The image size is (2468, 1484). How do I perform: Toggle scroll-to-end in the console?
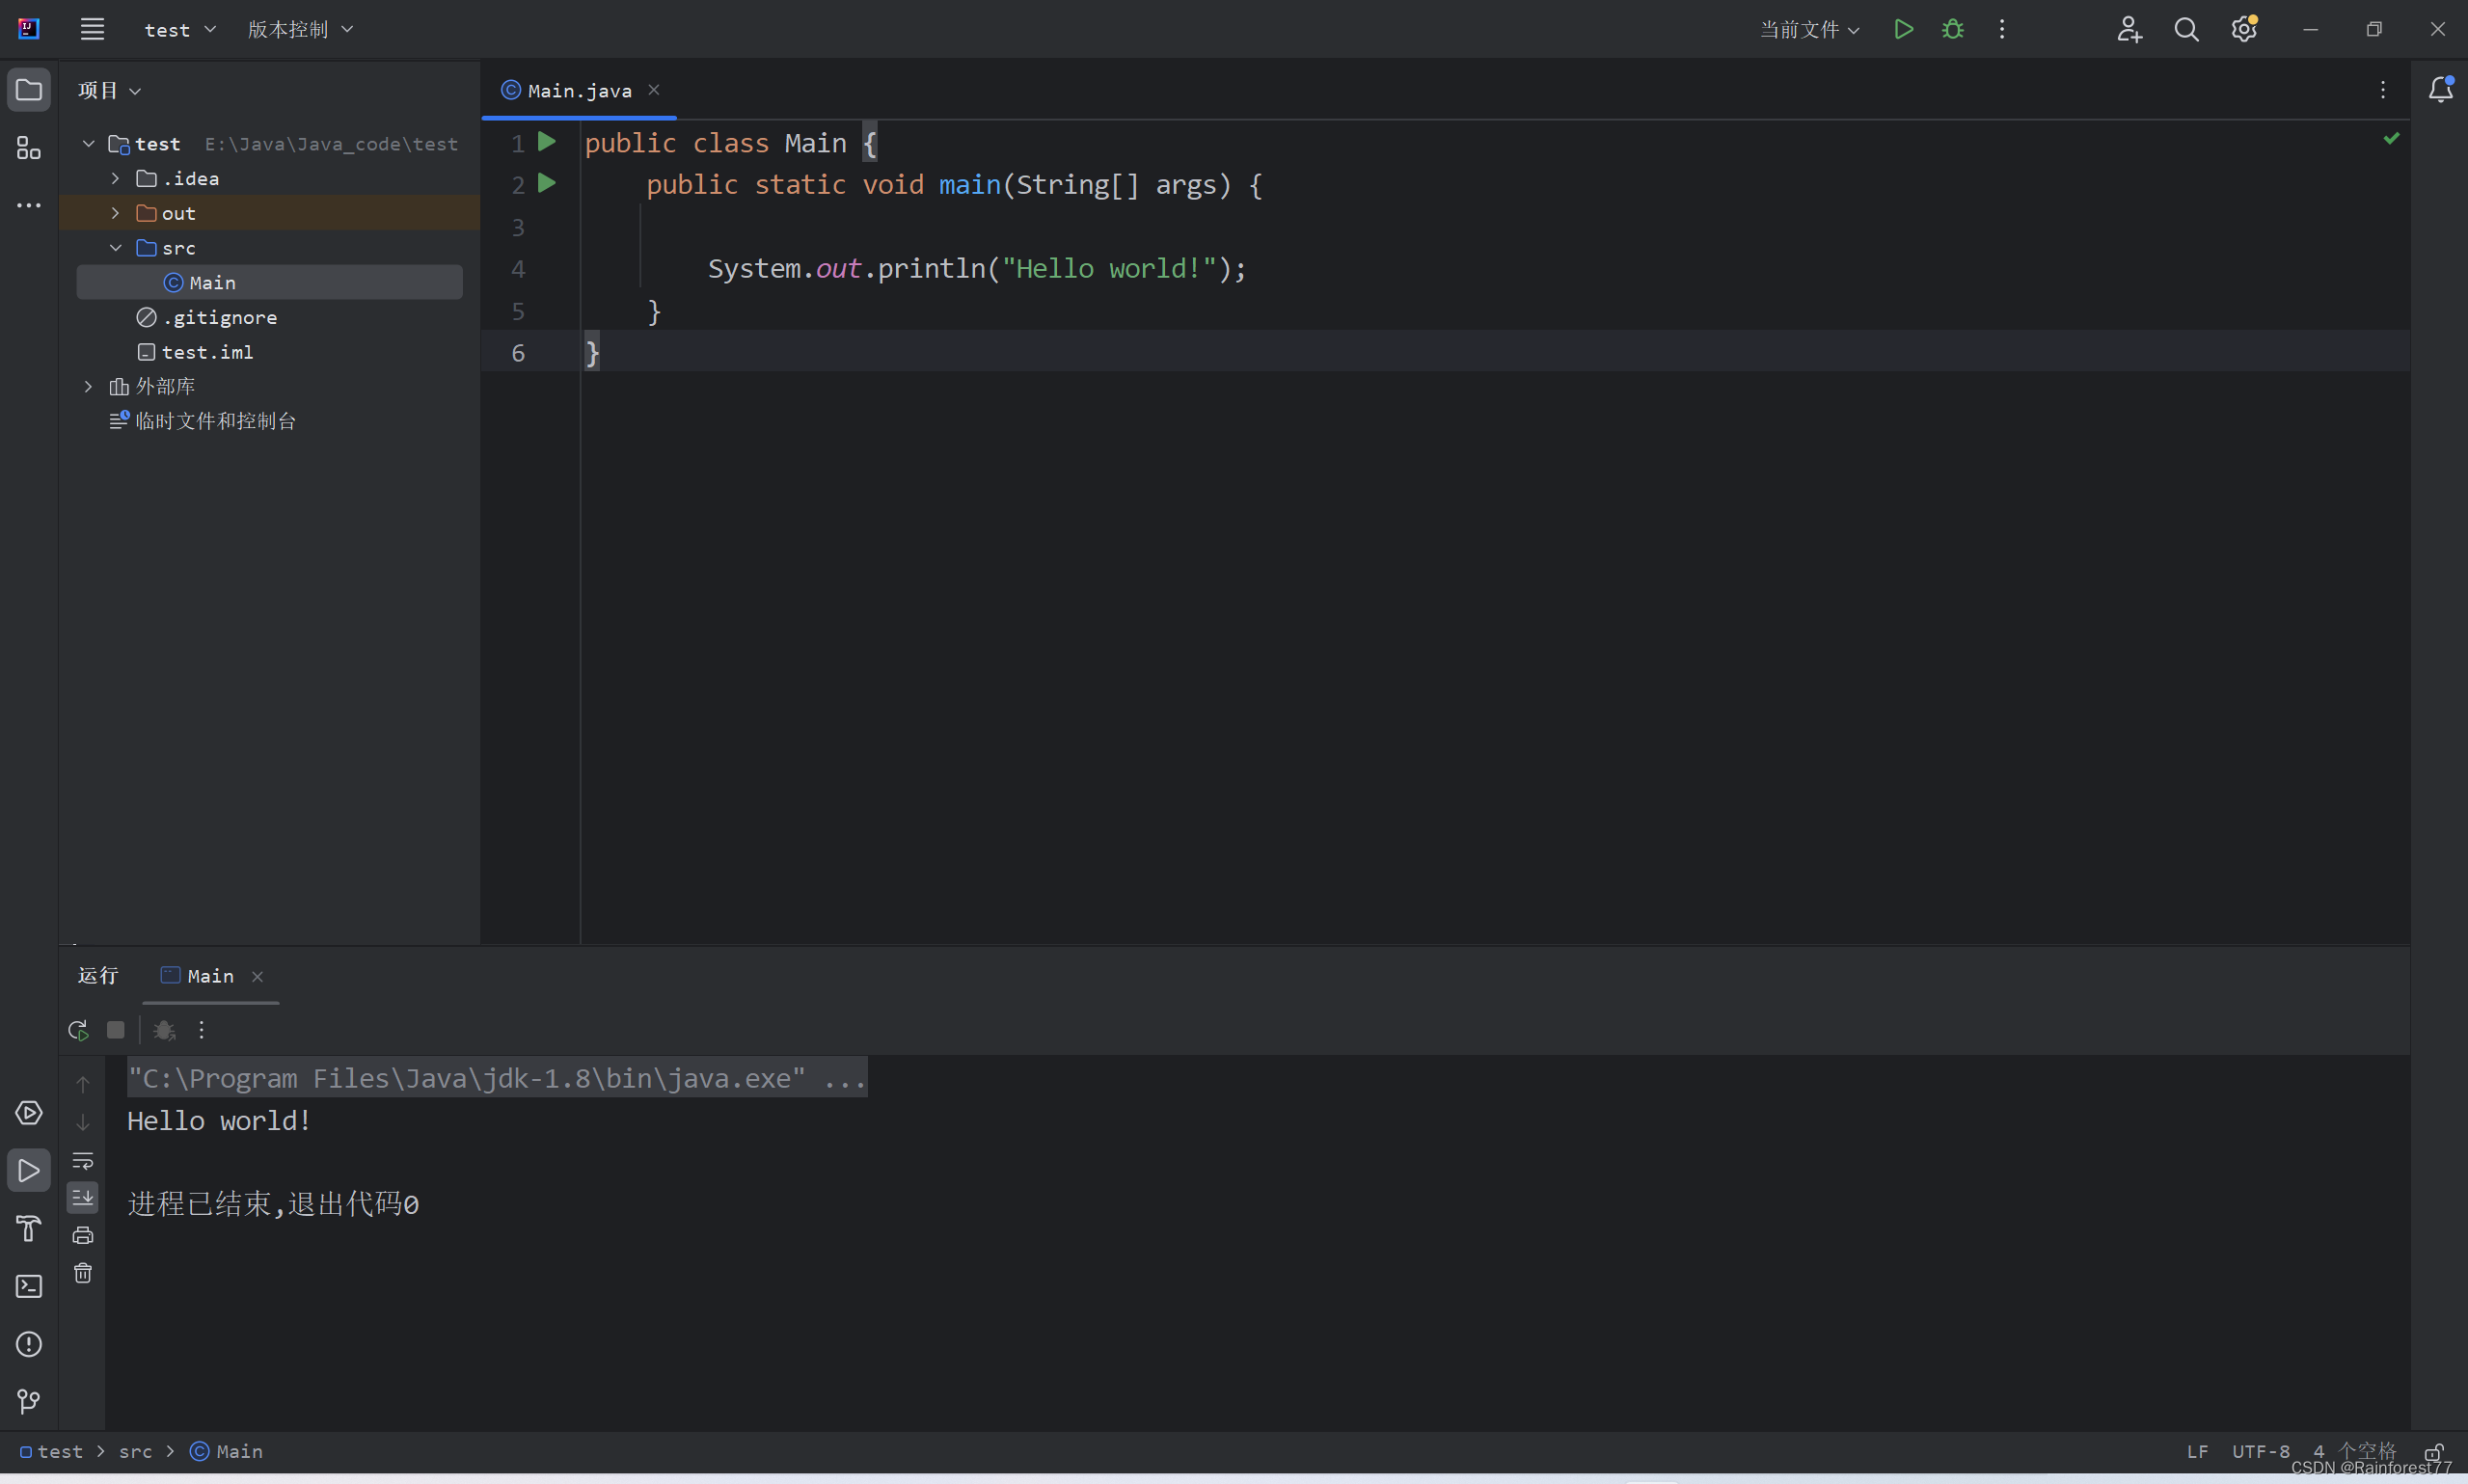click(x=83, y=1198)
